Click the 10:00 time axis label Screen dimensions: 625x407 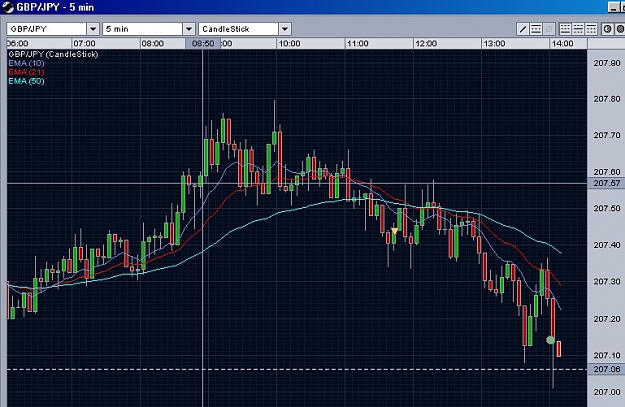289,43
